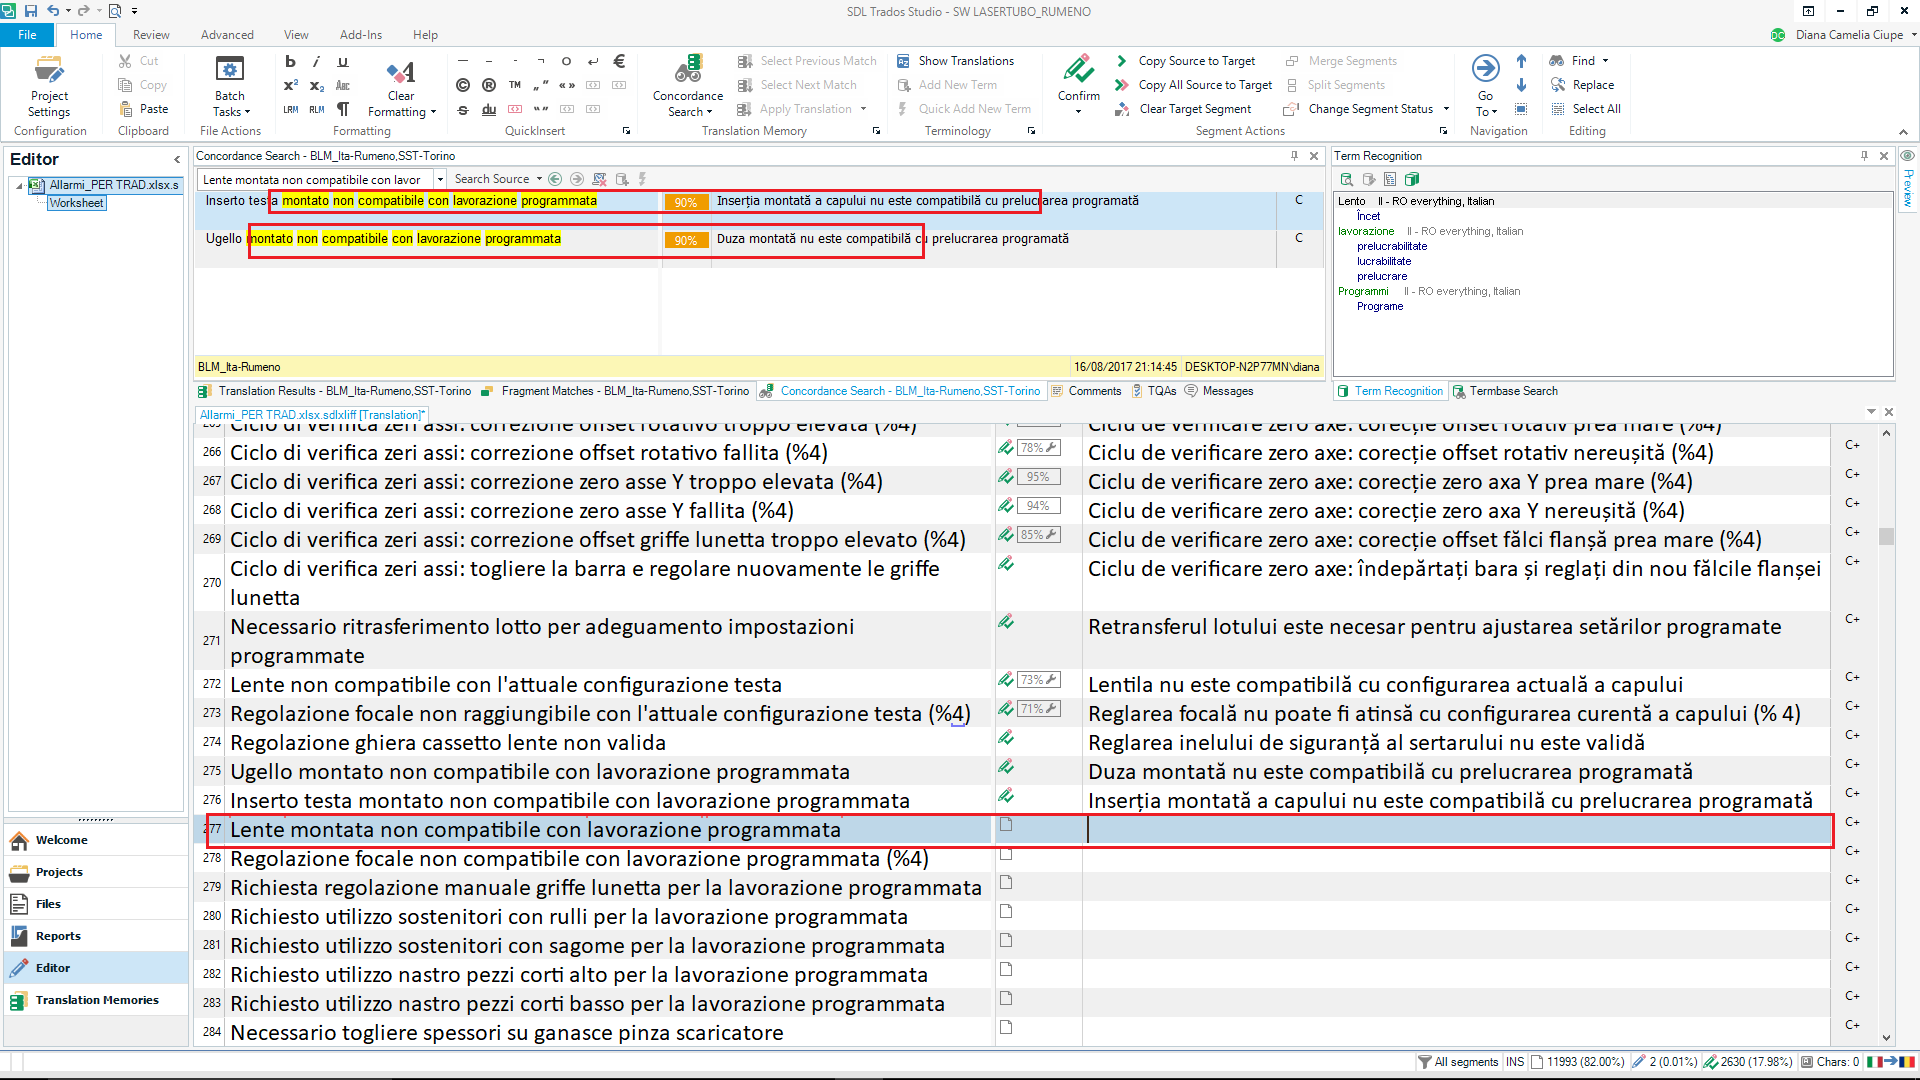Toggle italic formatting
This screenshot has width=1920, height=1080.
click(316, 61)
